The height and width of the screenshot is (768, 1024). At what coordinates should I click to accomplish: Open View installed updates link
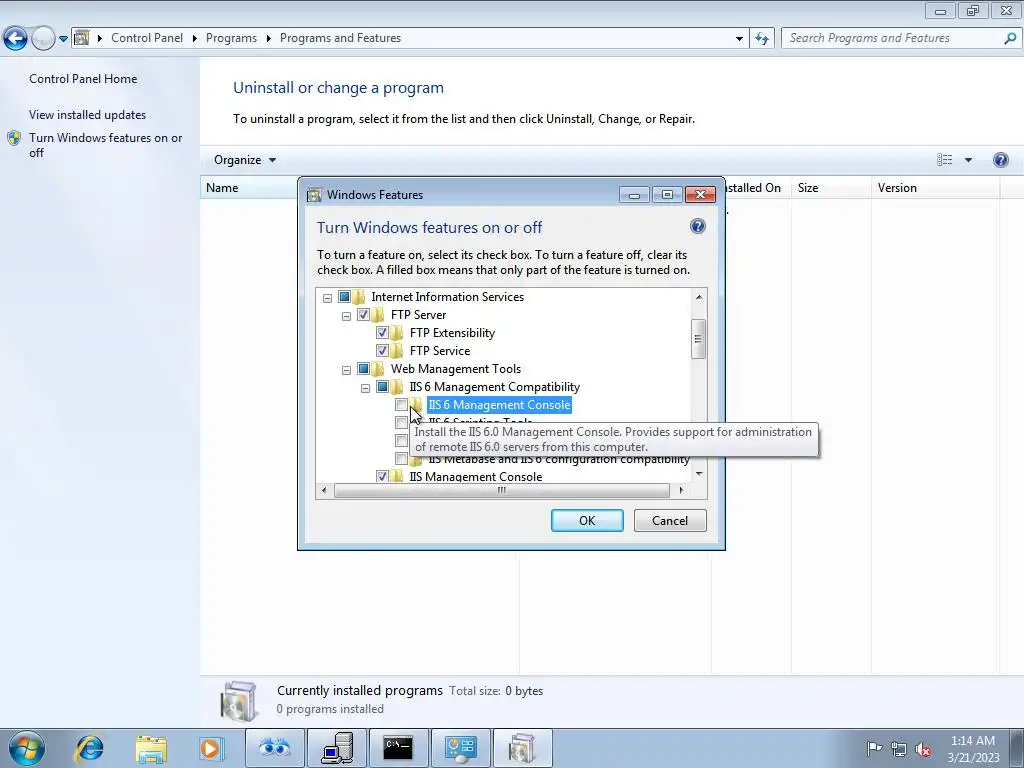tap(88, 115)
